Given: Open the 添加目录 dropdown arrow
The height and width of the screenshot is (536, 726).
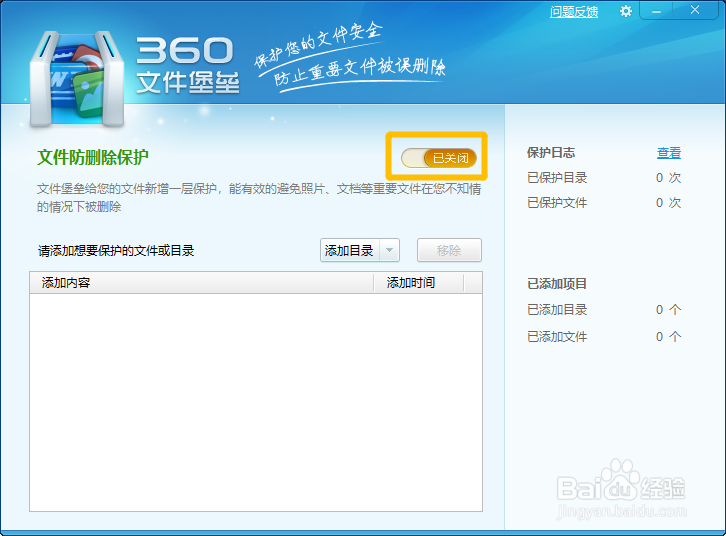Looking at the screenshot, I should (x=389, y=250).
